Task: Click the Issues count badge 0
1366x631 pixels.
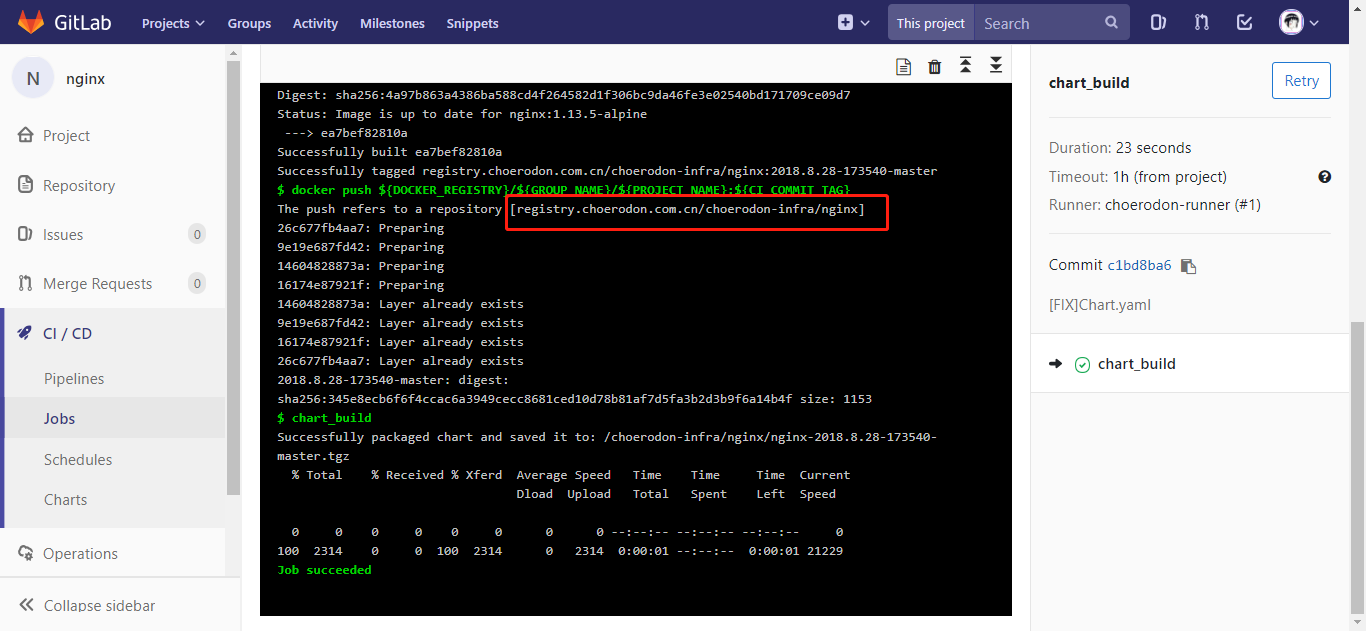Action: click(197, 234)
